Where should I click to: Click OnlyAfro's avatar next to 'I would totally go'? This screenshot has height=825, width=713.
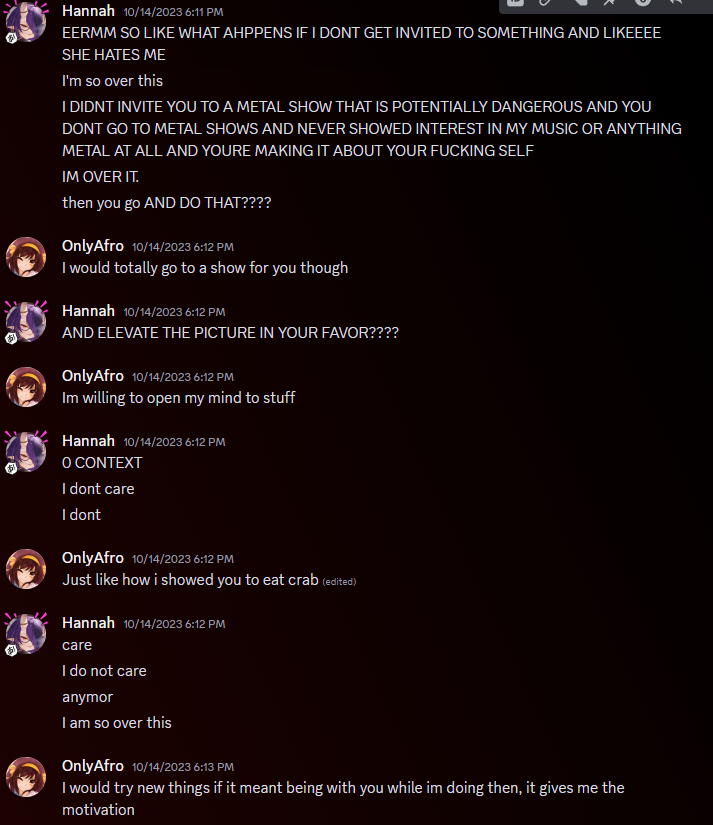coord(26,257)
